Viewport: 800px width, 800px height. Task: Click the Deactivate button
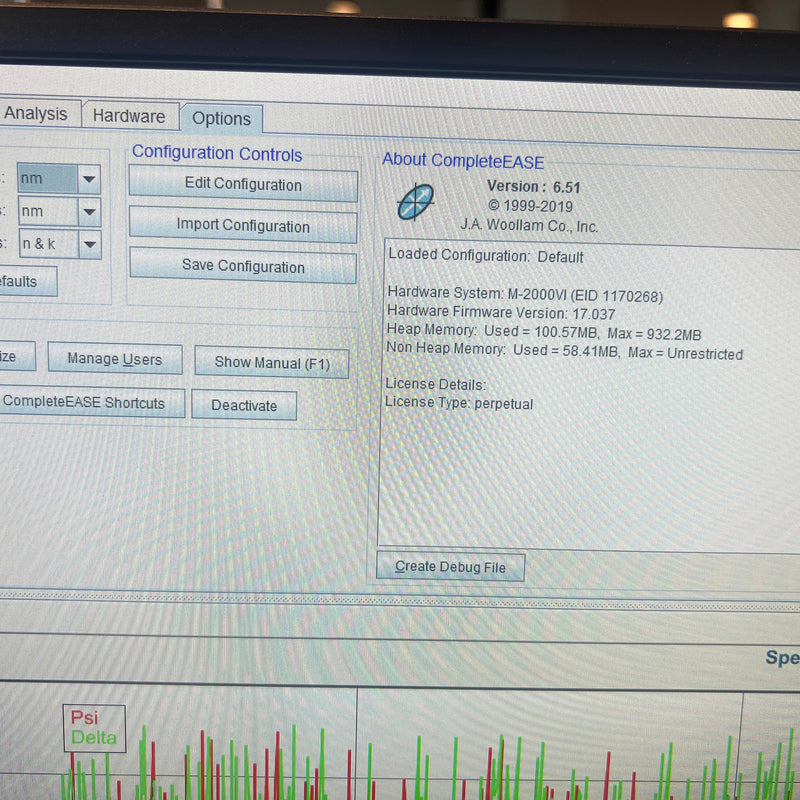coord(244,406)
